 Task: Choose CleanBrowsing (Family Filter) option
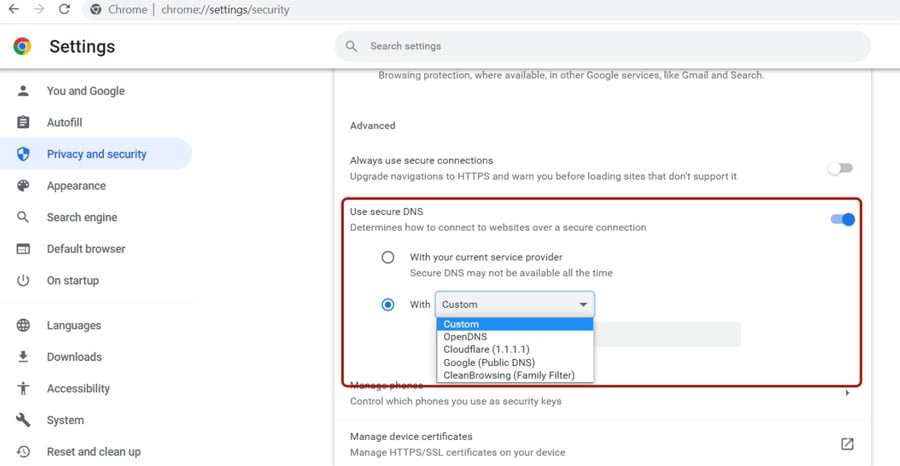coord(515,375)
